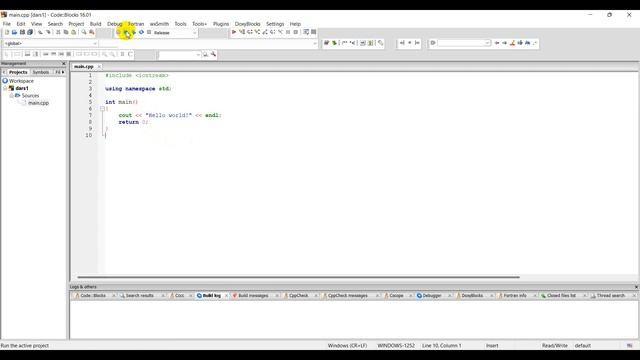Click the Open file icon
This screenshot has height=360, width=640.
click(x=14, y=32)
